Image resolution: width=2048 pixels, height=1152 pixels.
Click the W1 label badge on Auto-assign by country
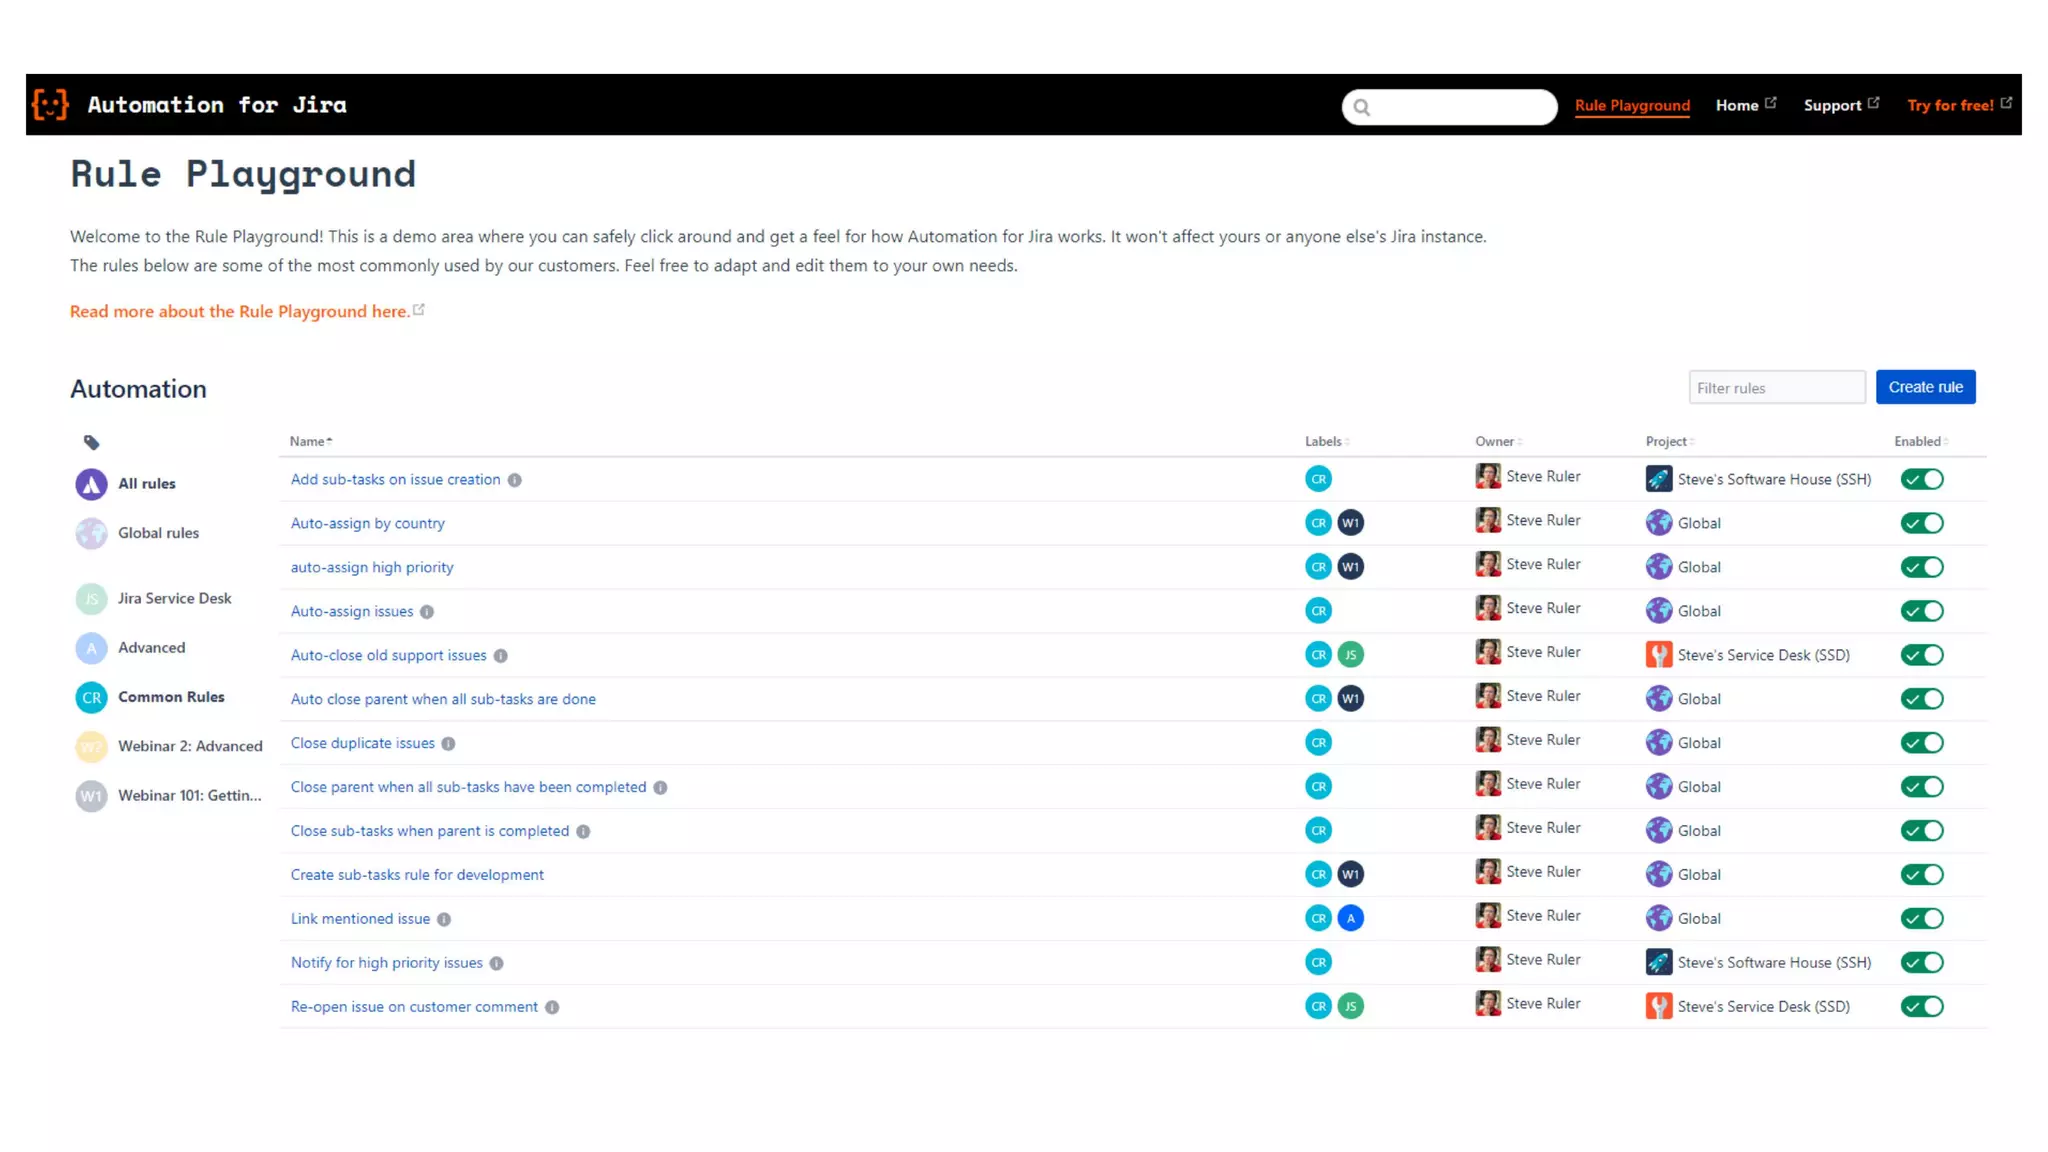(x=1350, y=523)
